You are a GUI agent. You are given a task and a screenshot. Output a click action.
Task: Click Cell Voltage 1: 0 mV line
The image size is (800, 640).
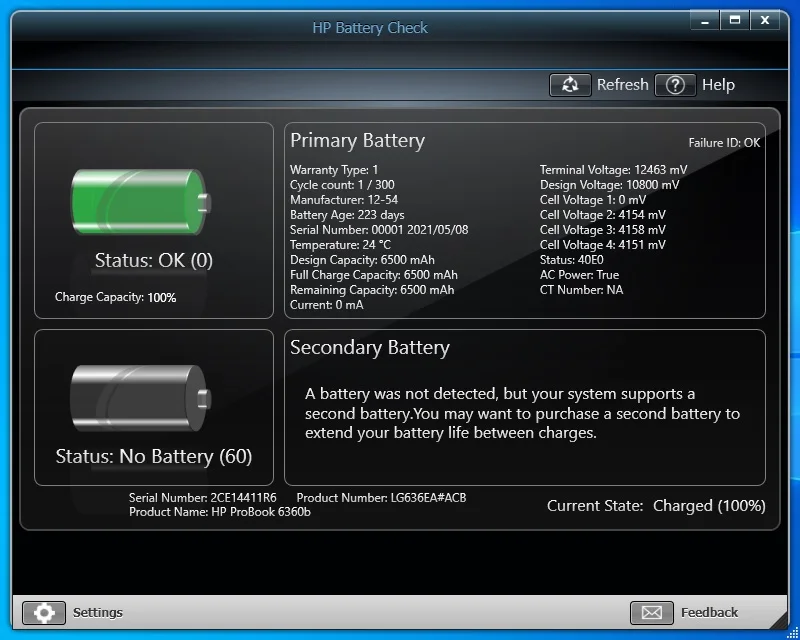click(x=593, y=200)
